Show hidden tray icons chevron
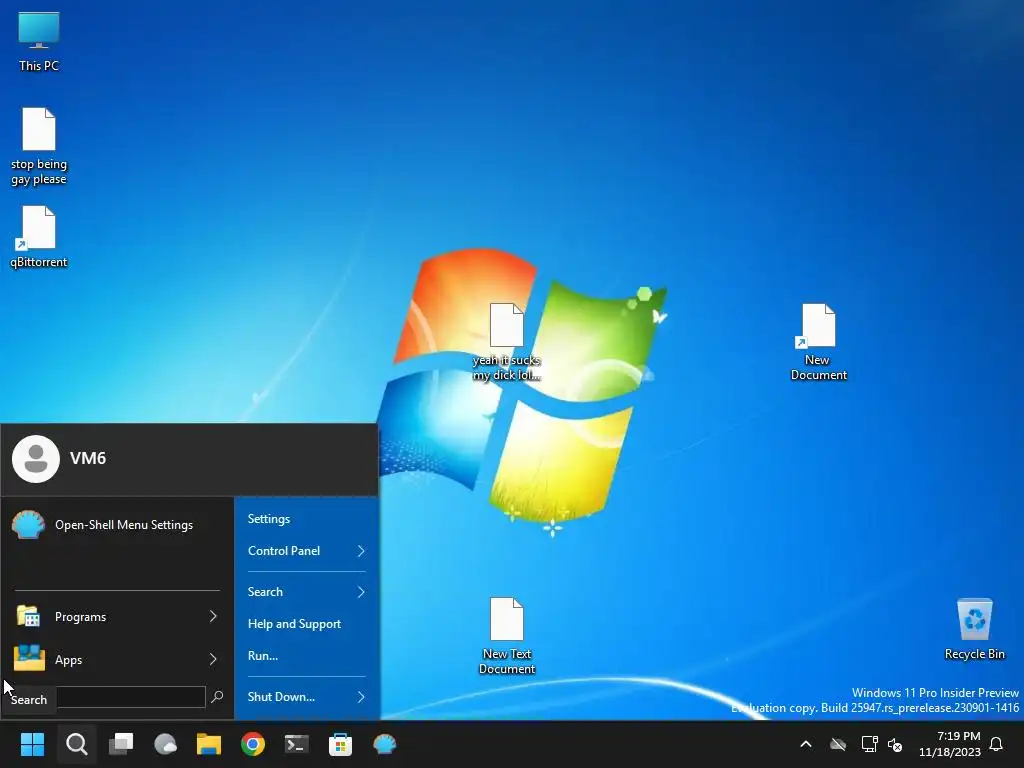 pos(806,744)
